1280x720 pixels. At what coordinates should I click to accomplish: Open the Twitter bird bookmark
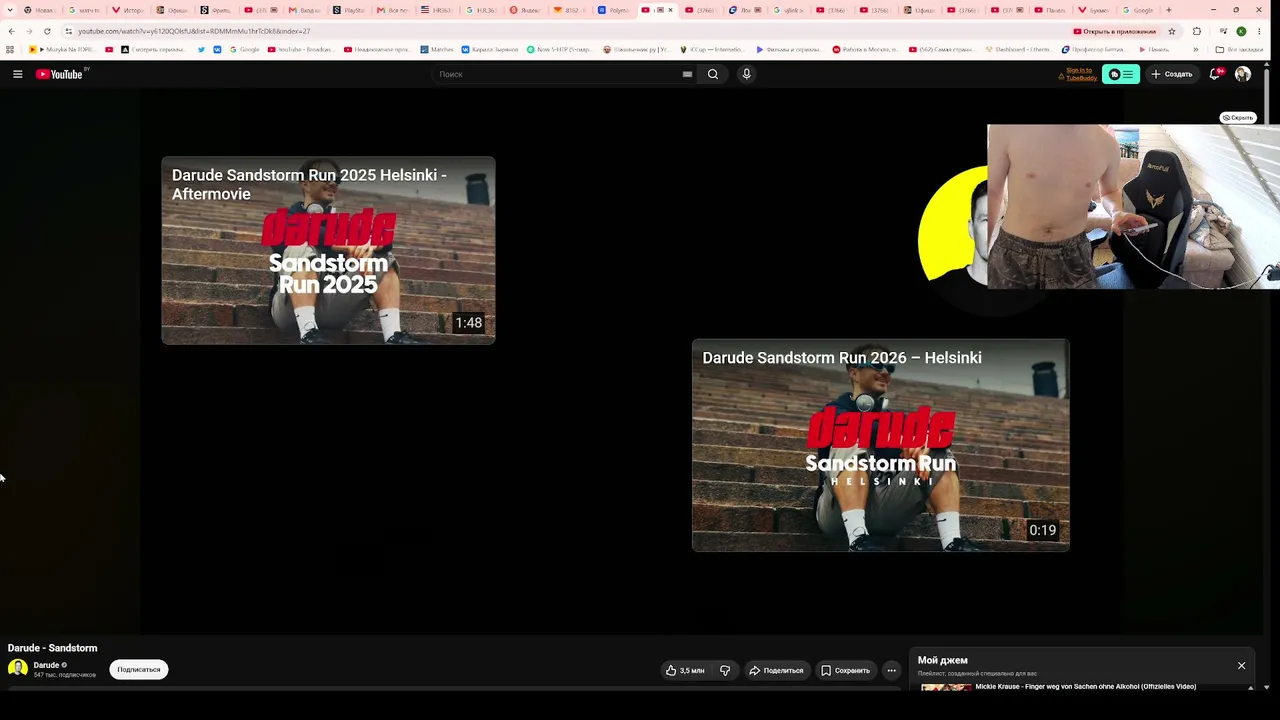tap(201, 49)
